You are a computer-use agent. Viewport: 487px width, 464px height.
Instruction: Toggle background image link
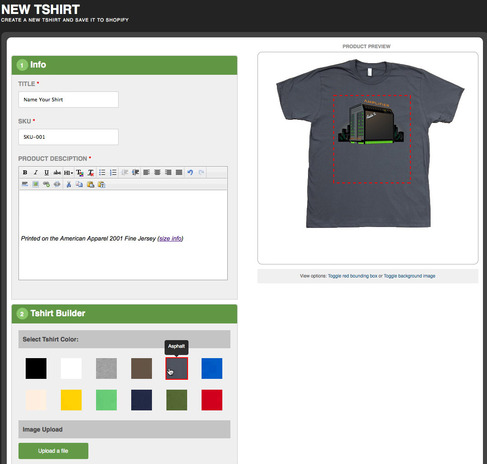409,276
